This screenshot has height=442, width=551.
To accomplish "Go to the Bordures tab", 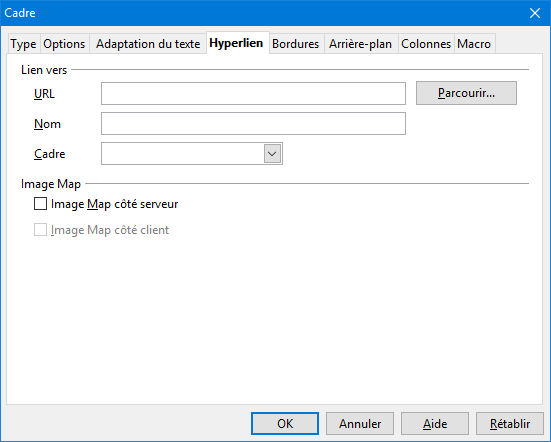I will point(296,44).
